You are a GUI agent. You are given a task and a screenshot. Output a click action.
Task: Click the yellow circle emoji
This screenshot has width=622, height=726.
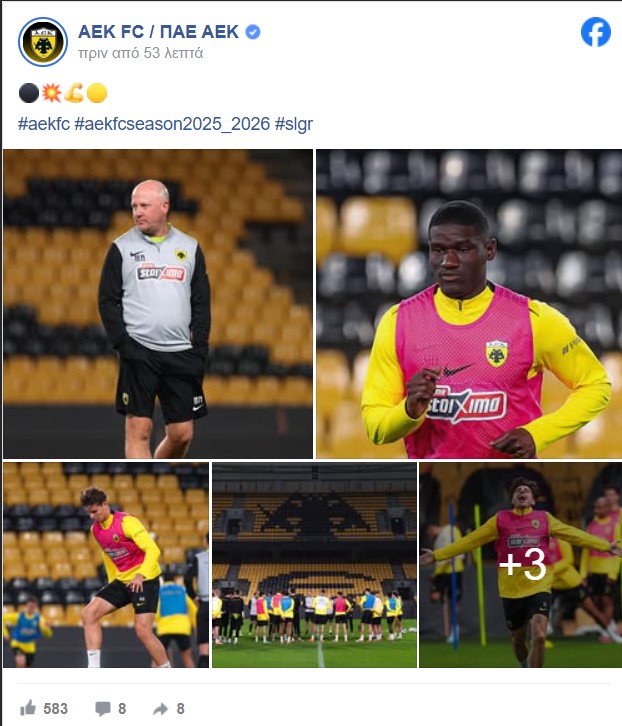click(x=97, y=93)
